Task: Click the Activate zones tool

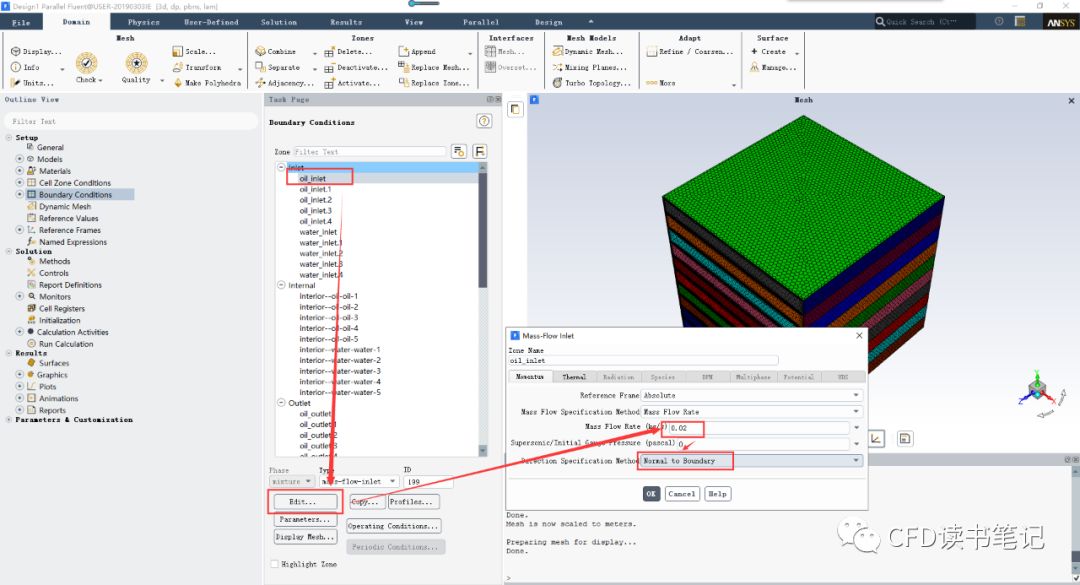Action: pos(352,83)
